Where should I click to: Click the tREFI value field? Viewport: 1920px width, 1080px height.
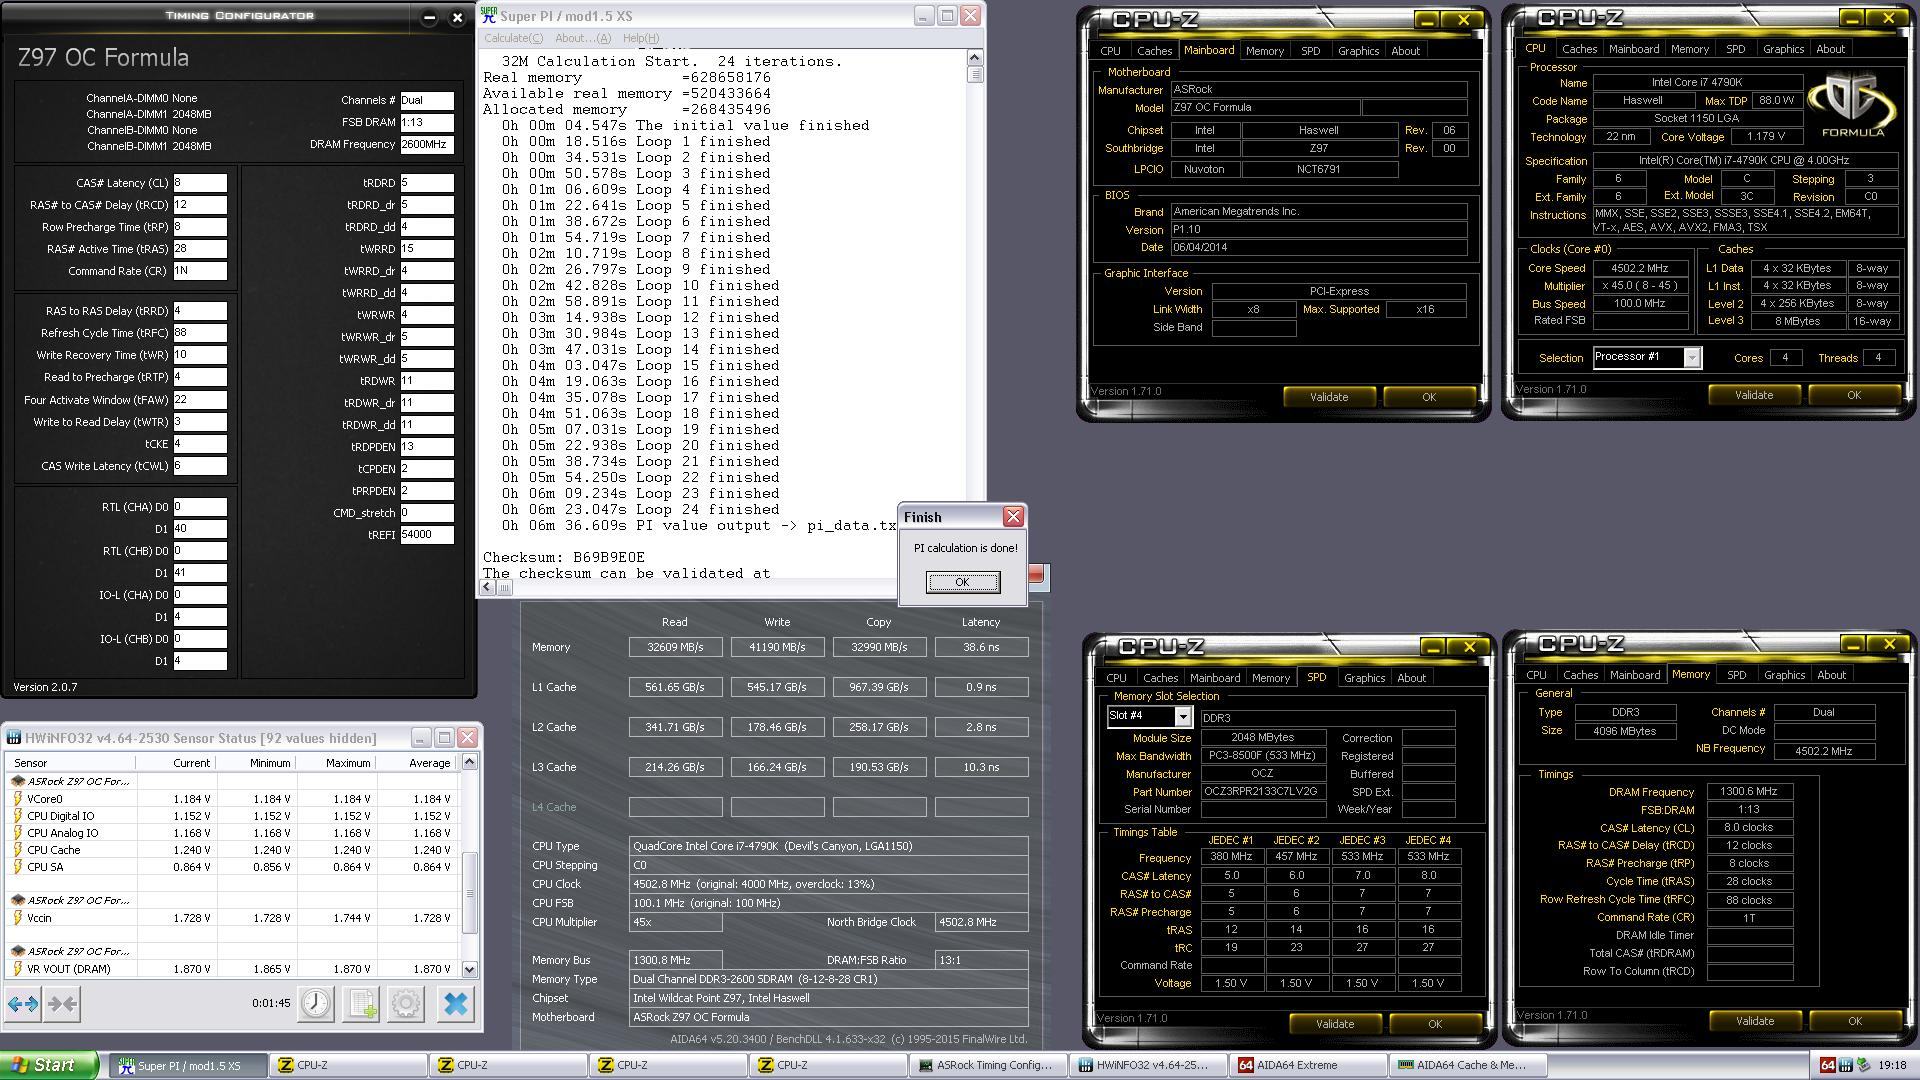point(427,535)
